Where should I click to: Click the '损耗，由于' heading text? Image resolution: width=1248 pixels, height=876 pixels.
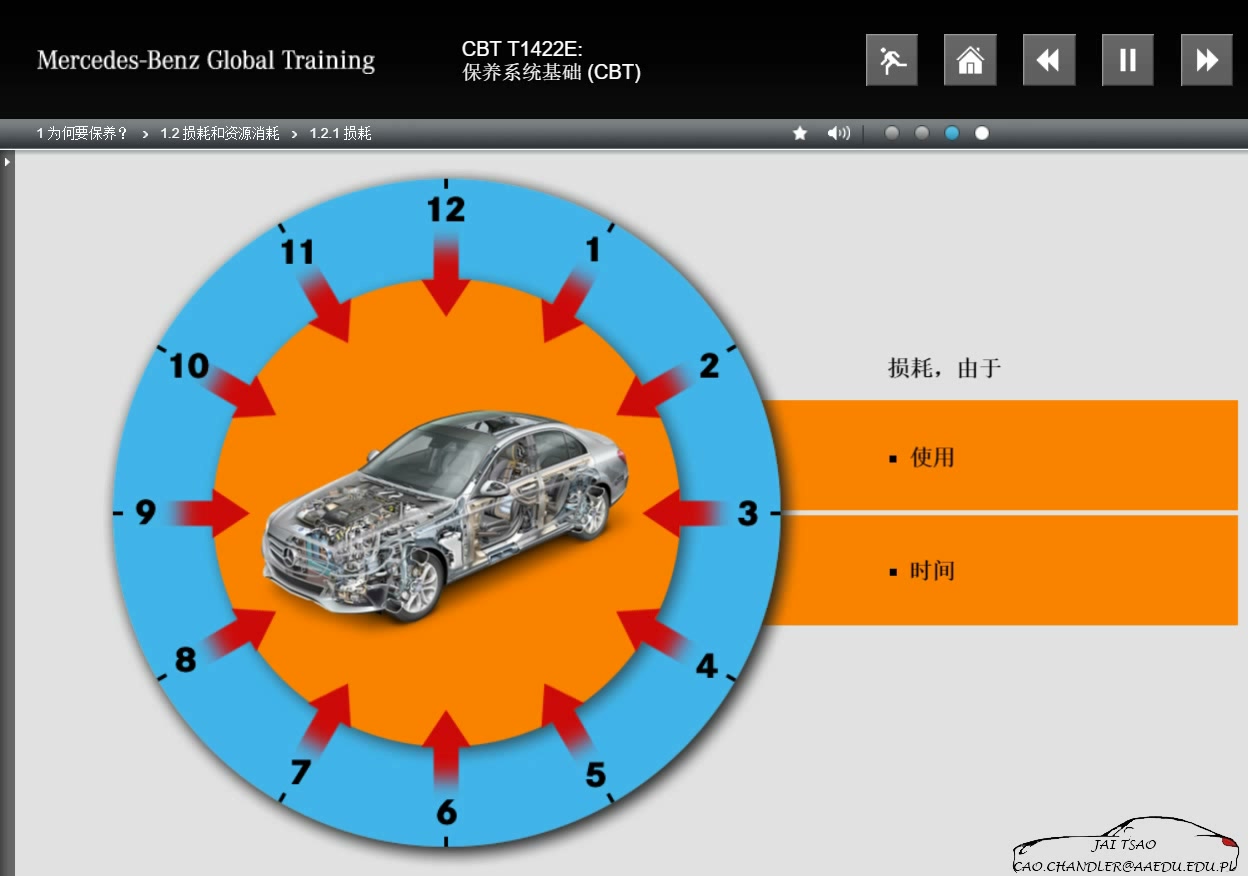(944, 368)
